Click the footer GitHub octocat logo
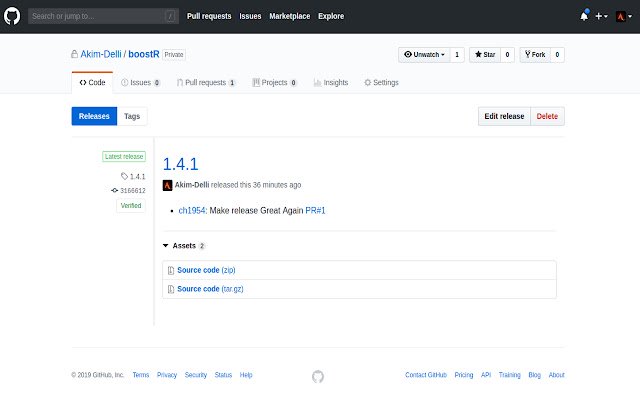 [x=318, y=376]
